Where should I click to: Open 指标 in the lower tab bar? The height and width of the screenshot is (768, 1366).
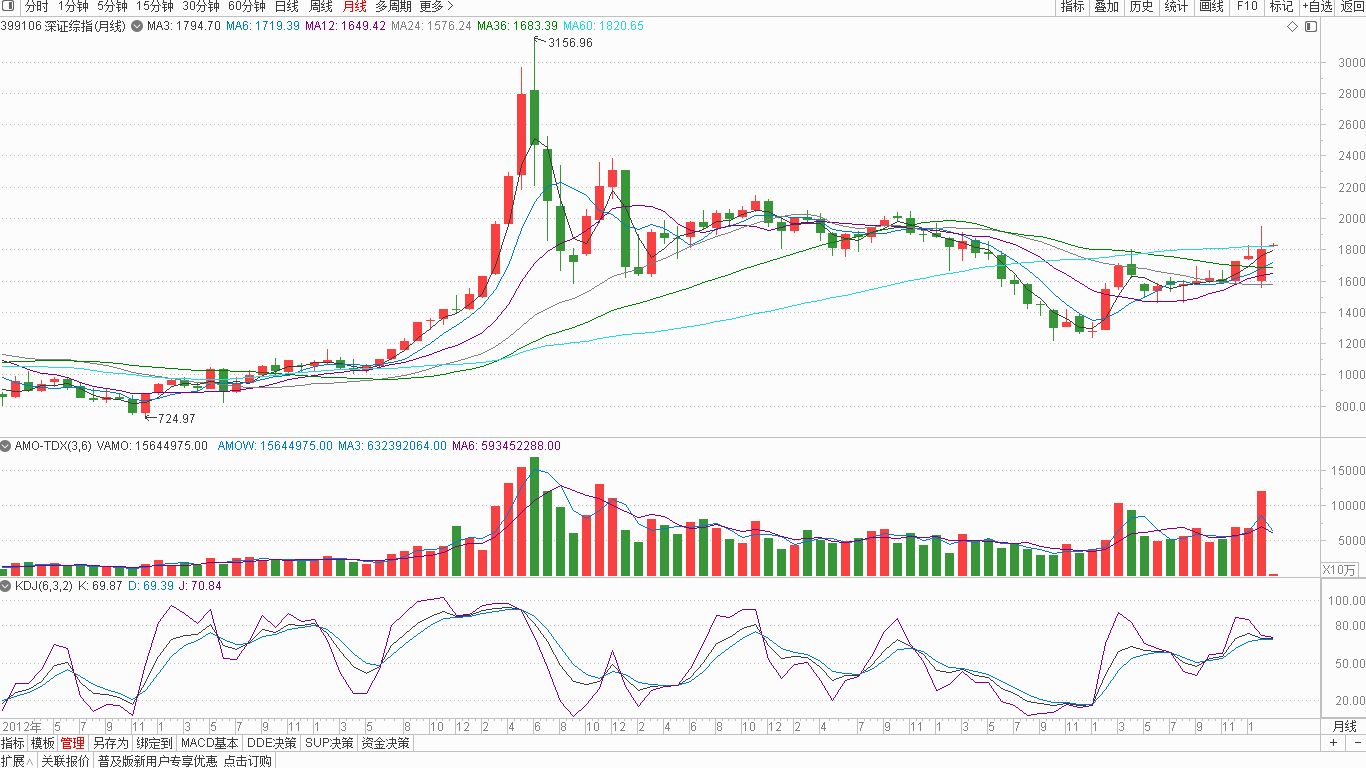(12, 743)
